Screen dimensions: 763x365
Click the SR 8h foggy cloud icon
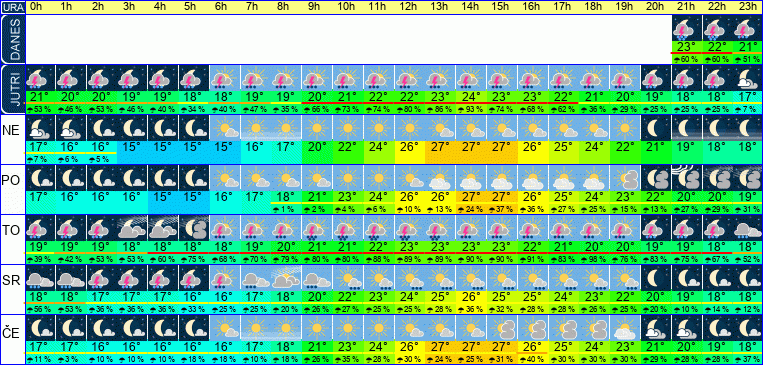[x=286, y=278]
